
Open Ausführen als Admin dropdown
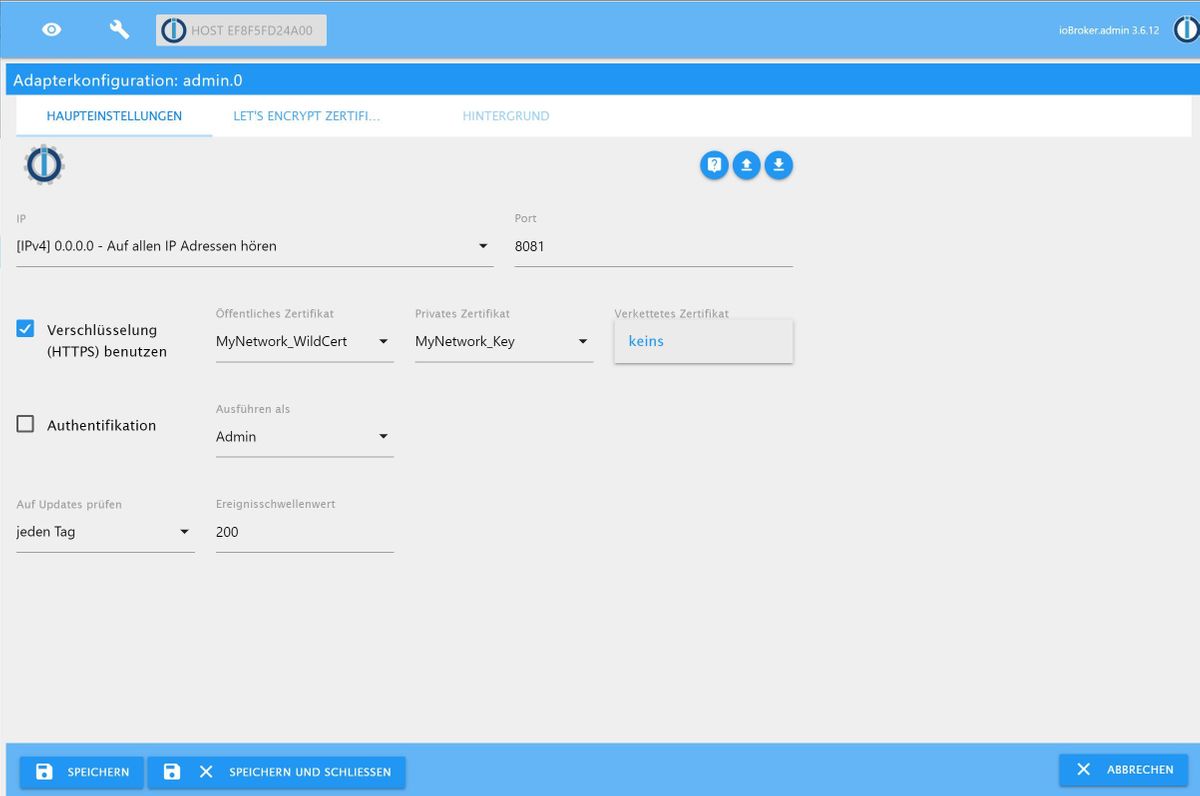305,437
